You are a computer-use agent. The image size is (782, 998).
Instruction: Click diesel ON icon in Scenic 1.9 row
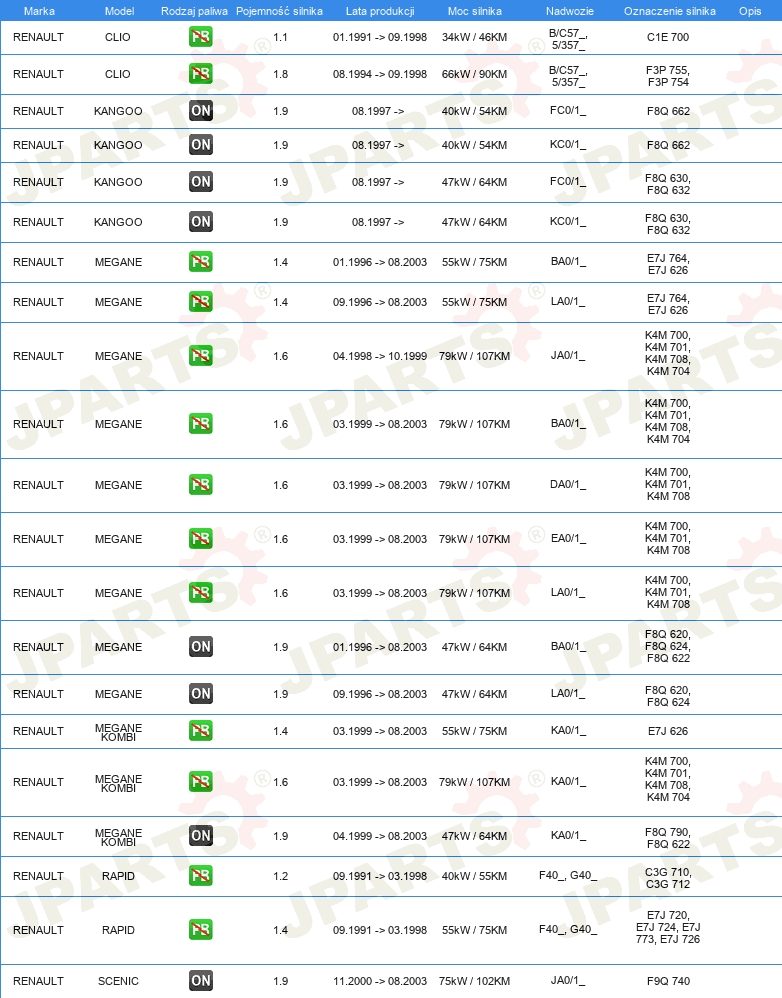tap(200, 981)
